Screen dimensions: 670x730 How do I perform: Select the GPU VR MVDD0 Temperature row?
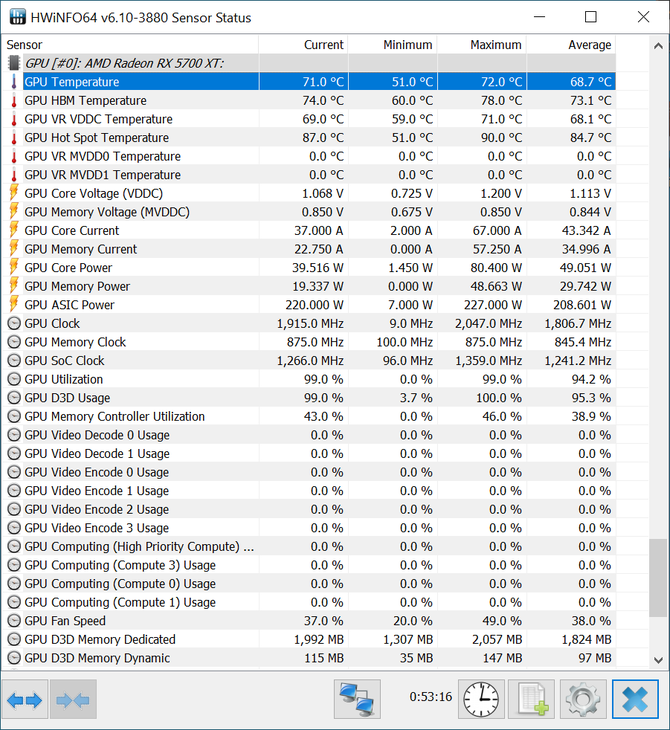pyautogui.click(x=309, y=156)
